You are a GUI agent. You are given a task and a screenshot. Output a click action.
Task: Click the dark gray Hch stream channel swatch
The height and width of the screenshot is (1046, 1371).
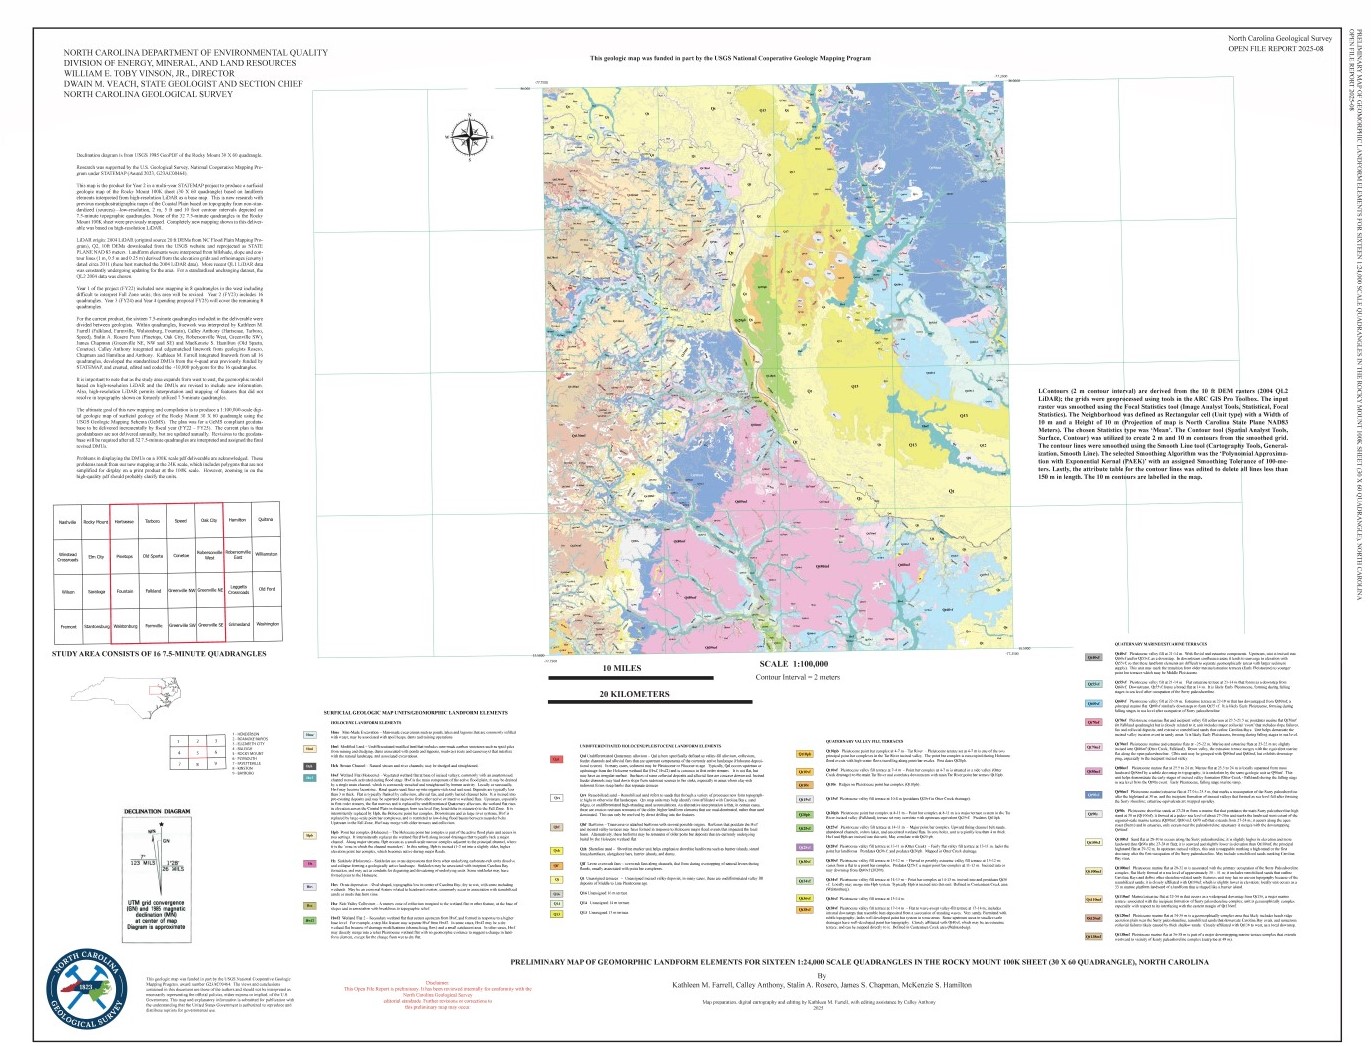[x=310, y=766]
